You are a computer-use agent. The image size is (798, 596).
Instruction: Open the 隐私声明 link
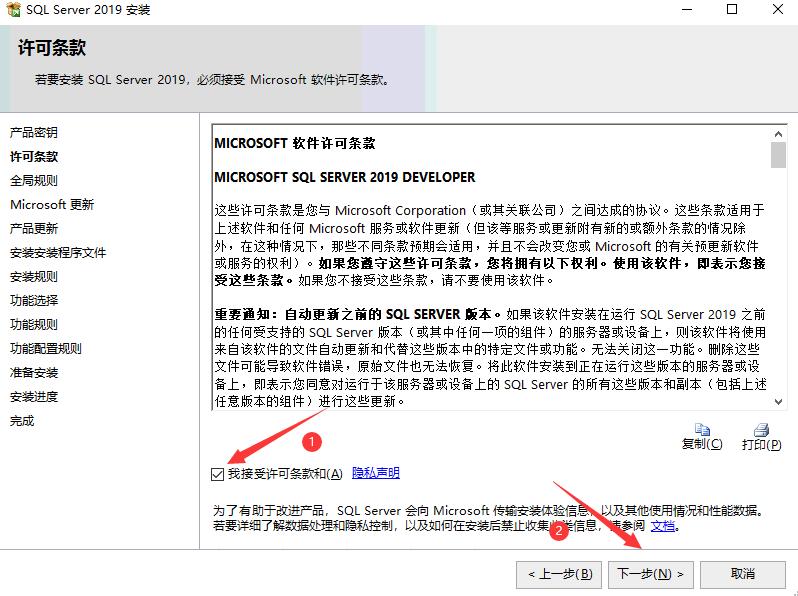(x=376, y=473)
